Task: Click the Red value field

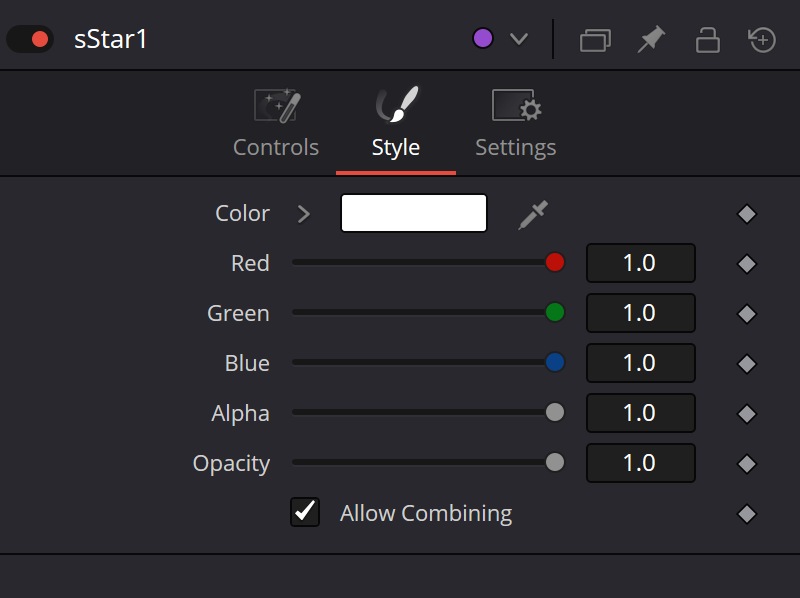Action: click(641, 263)
